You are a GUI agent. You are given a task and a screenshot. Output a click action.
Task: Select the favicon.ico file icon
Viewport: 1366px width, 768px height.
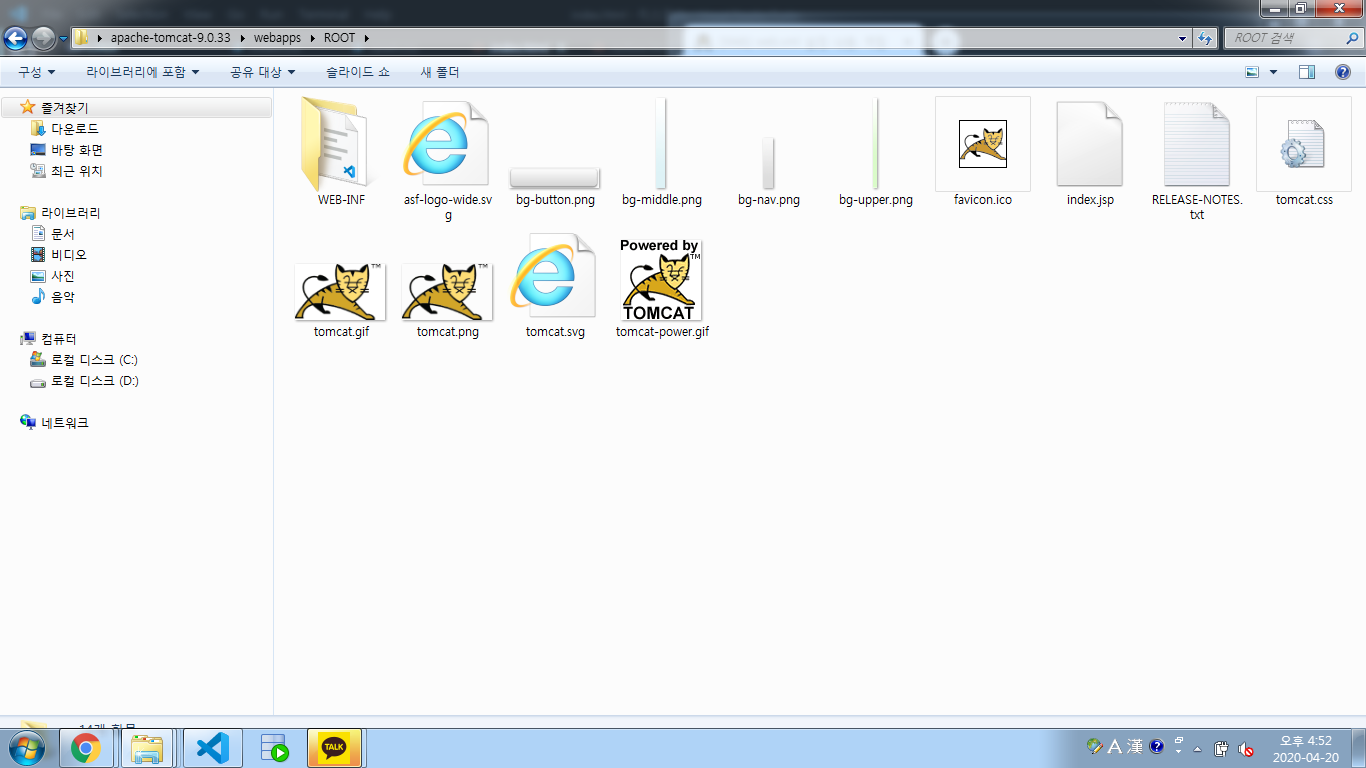(x=983, y=144)
